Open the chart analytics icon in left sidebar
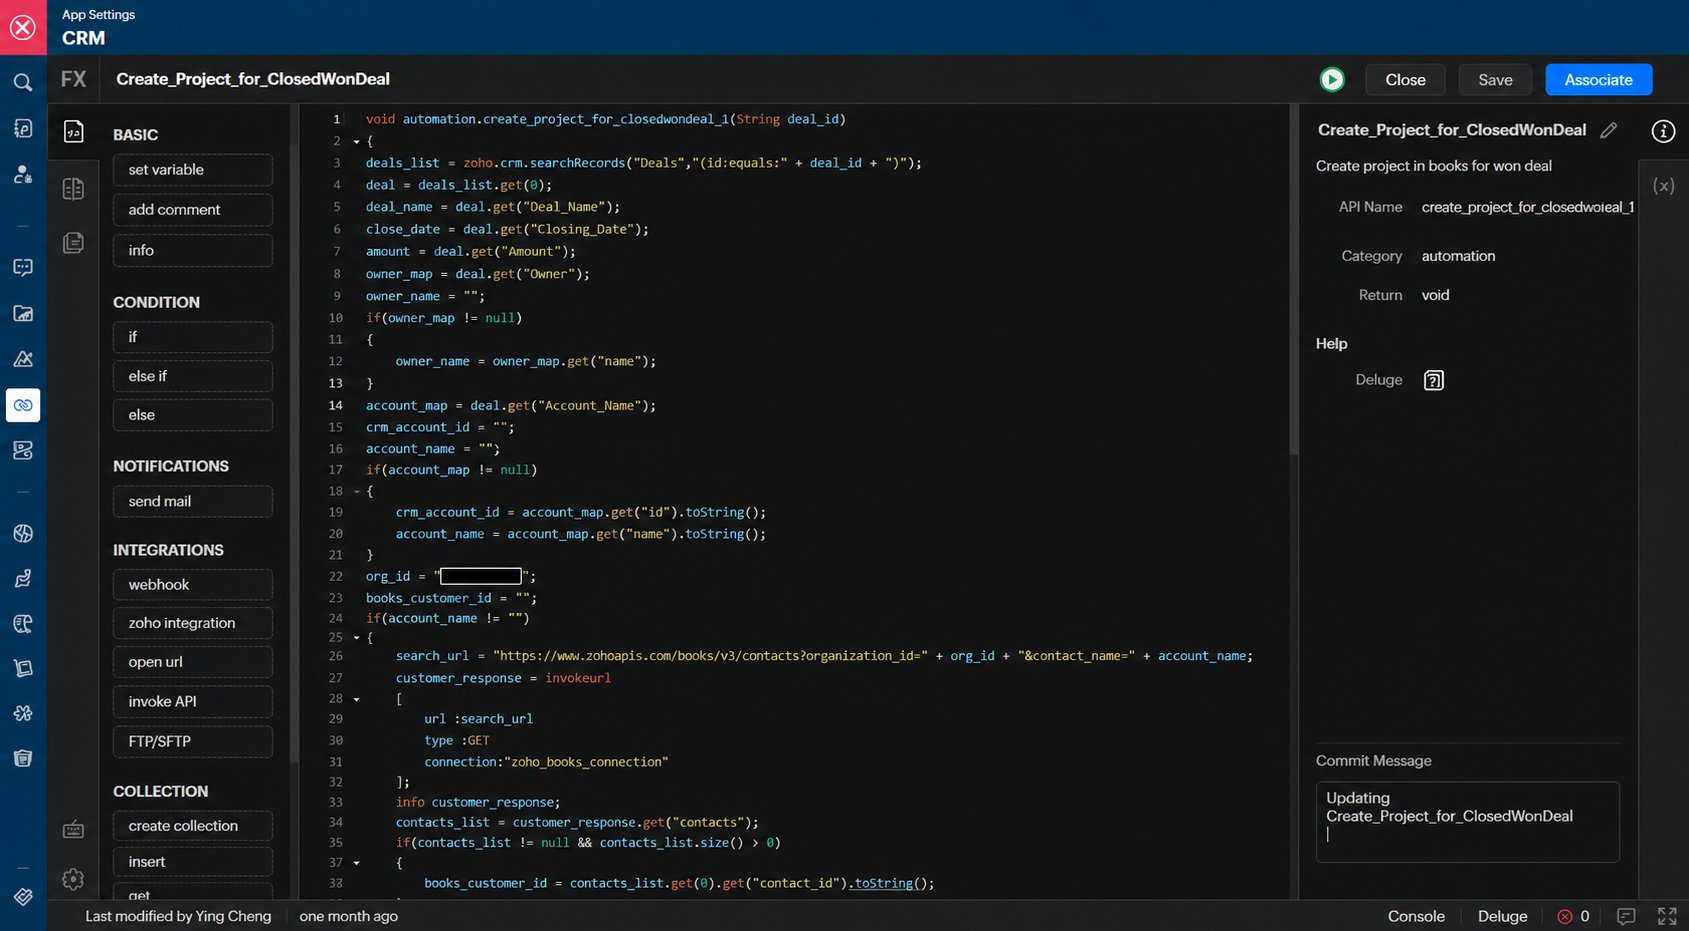This screenshot has height=931, width=1689. pyautogui.click(x=23, y=358)
